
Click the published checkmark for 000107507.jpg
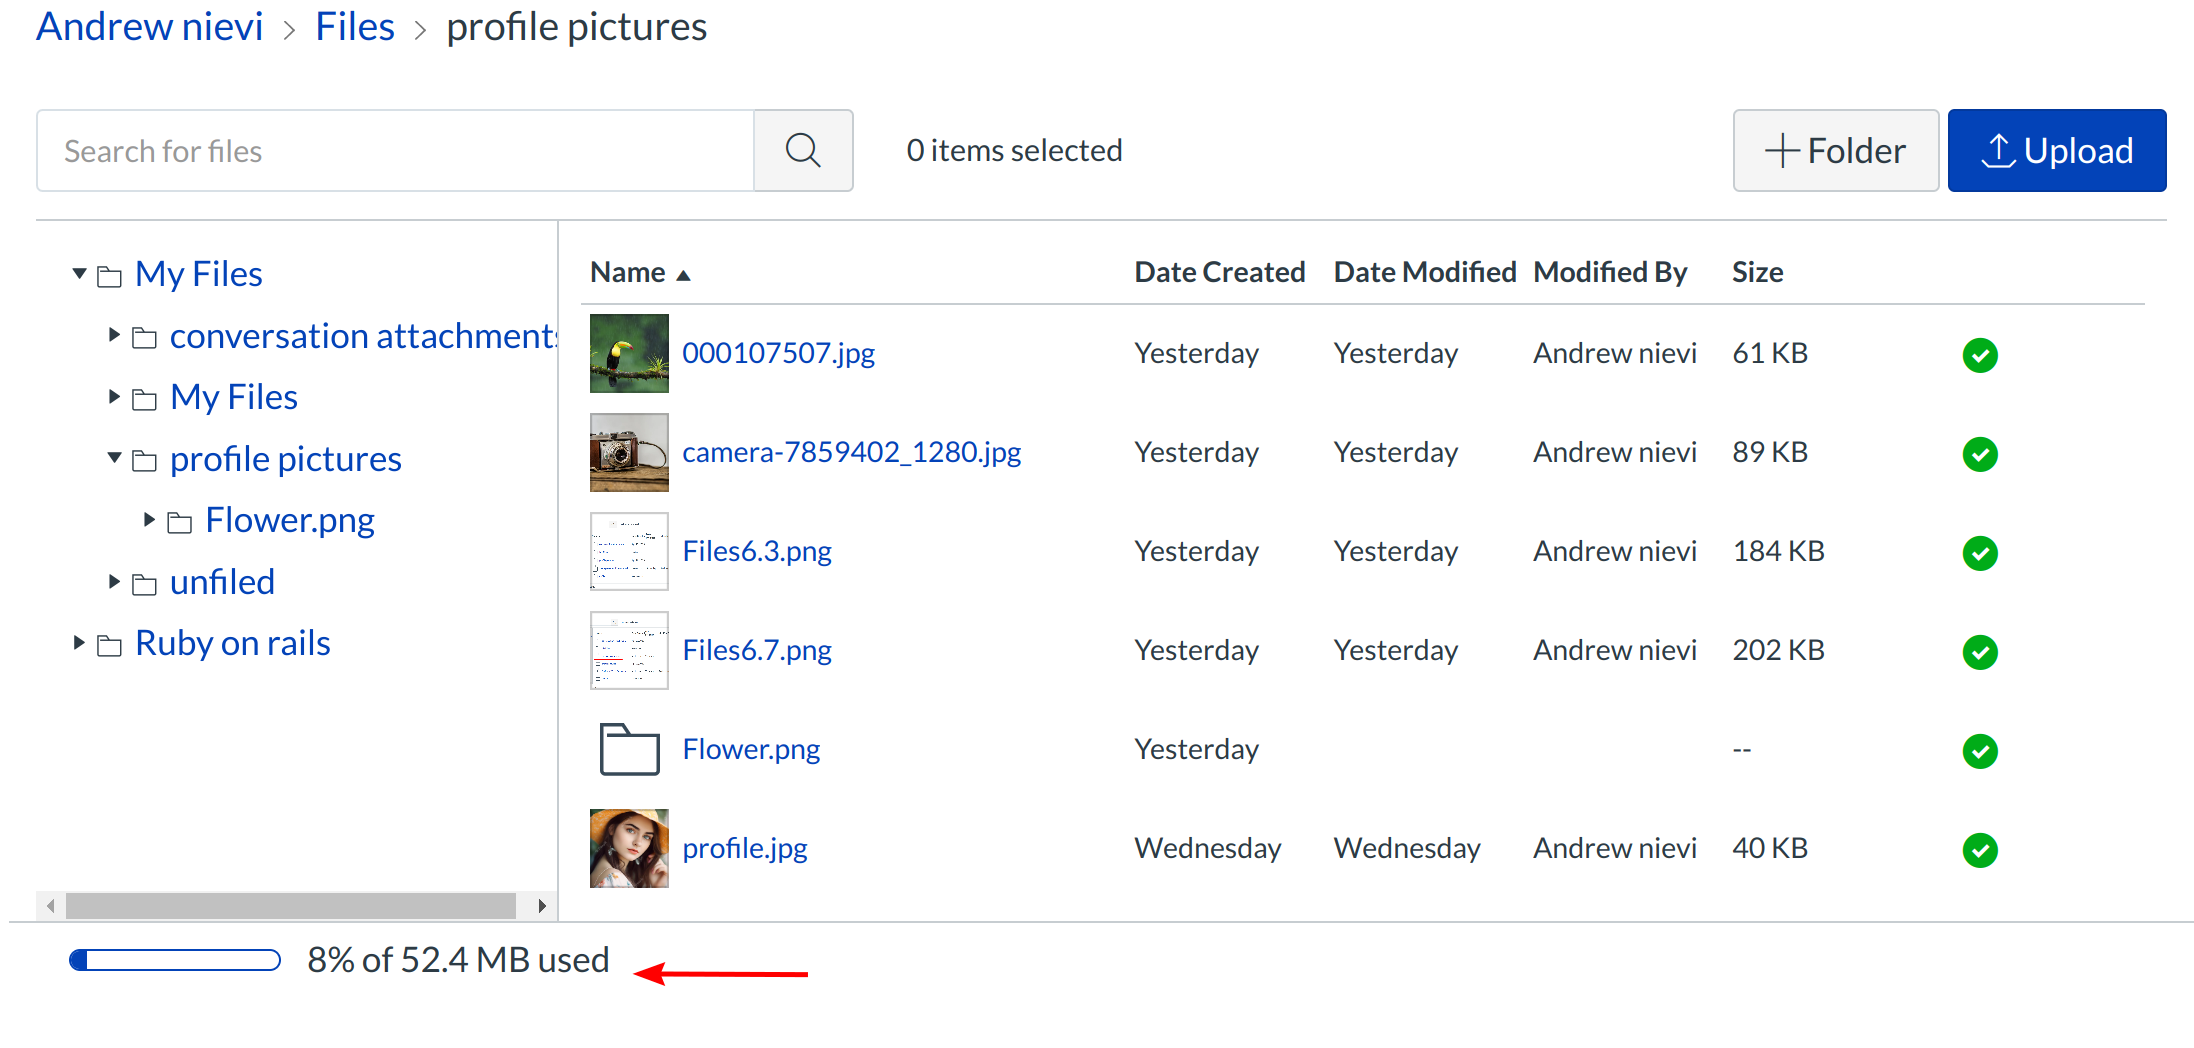point(1979,355)
